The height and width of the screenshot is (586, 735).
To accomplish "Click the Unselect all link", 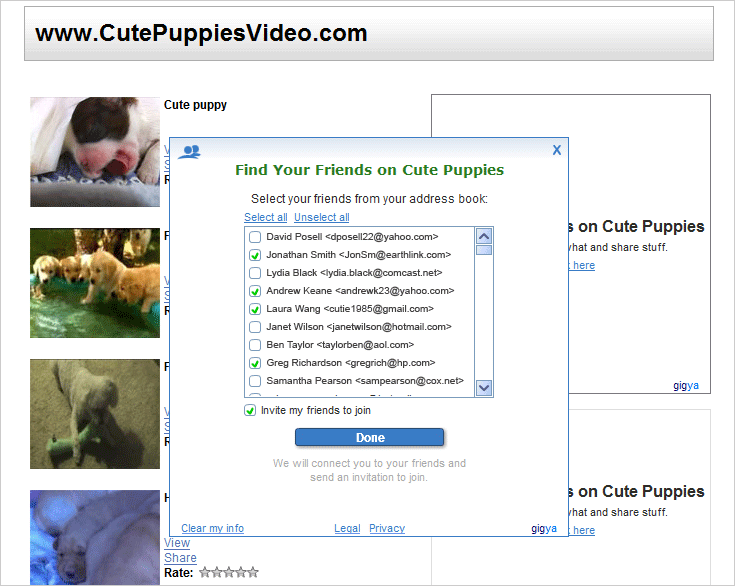I will pyautogui.click(x=322, y=217).
